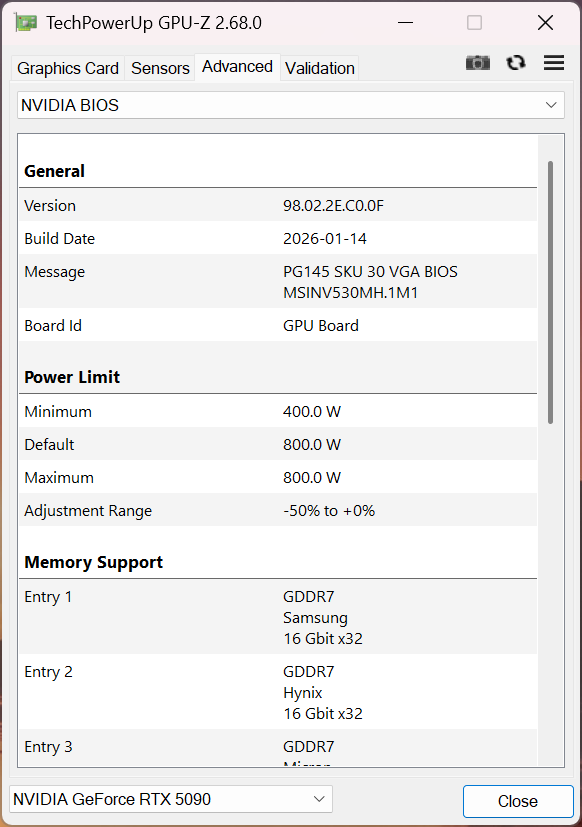Select the BIOS Version value 98.02.2E.C0.0F
The height and width of the screenshot is (827, 582).
click(x=338, y=205)
